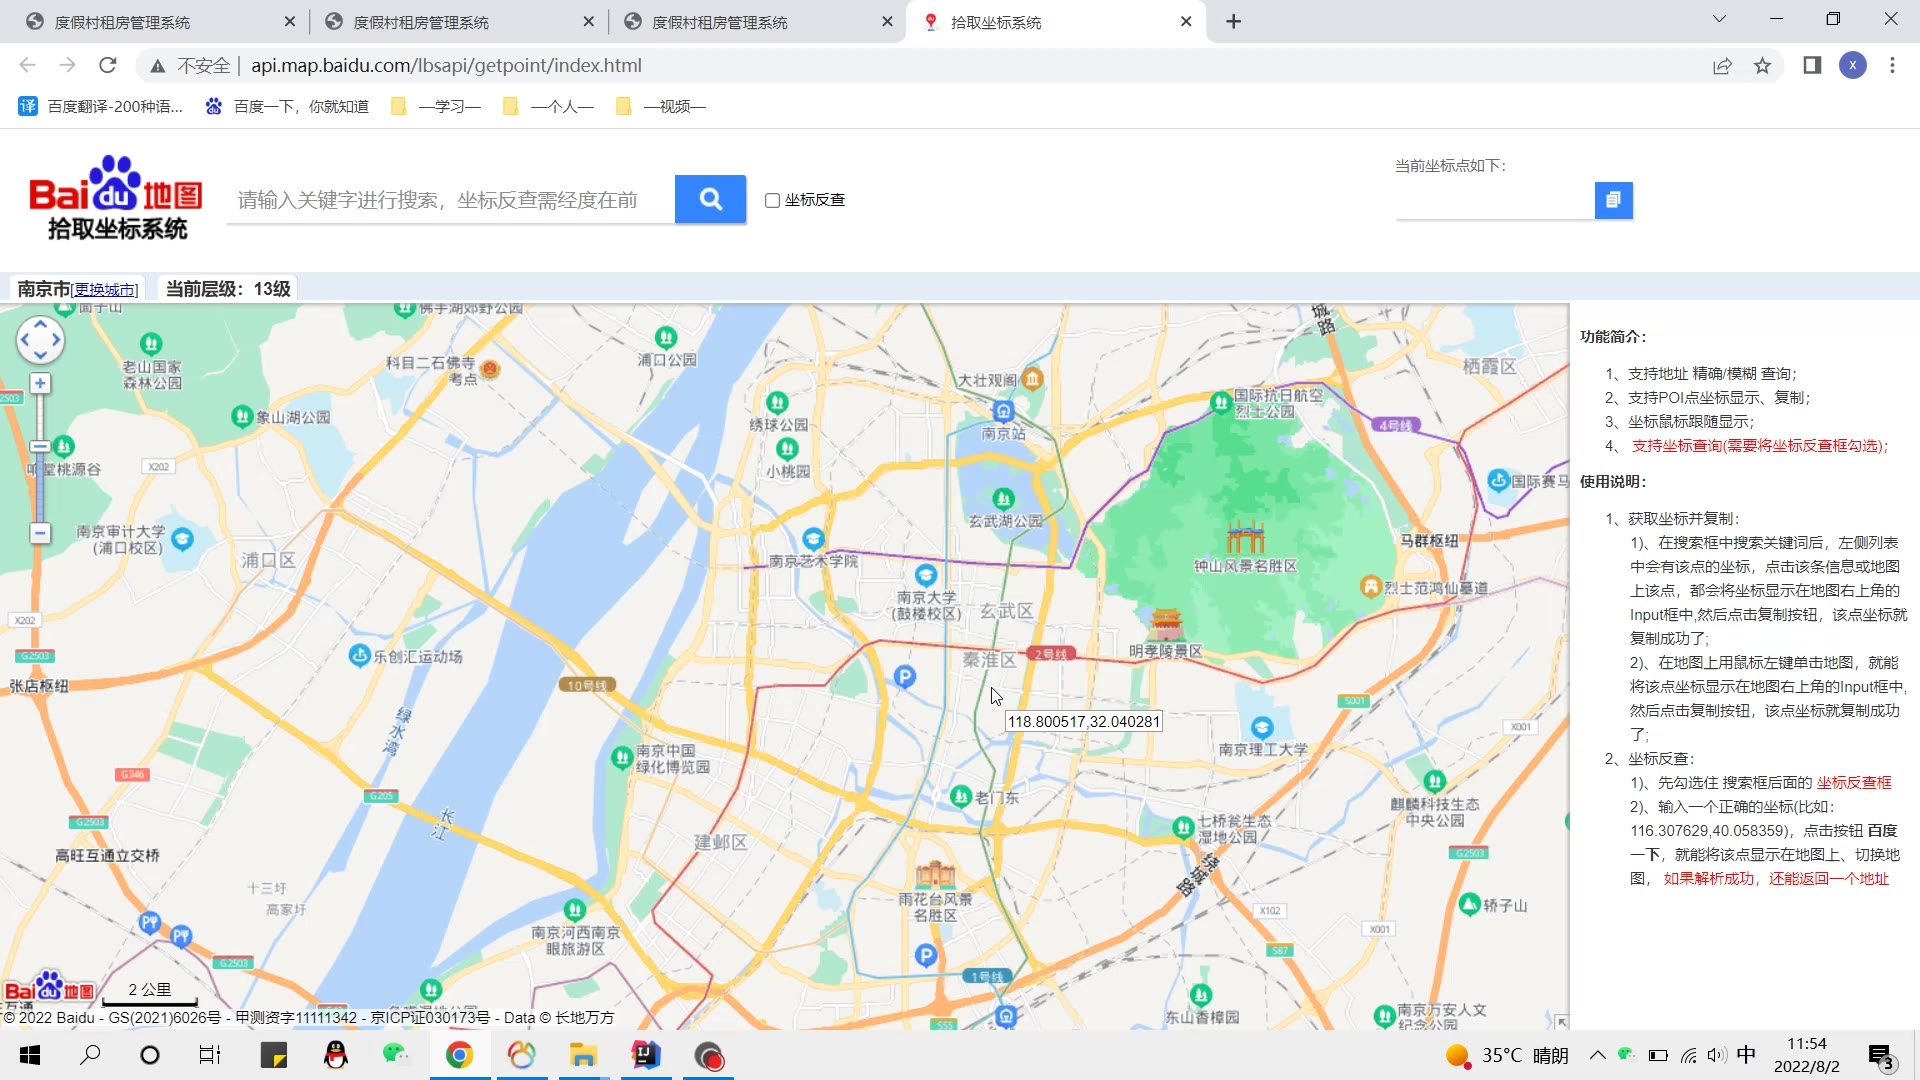Click the 大壮观阁 orange marker

(x=1033, y=378)
